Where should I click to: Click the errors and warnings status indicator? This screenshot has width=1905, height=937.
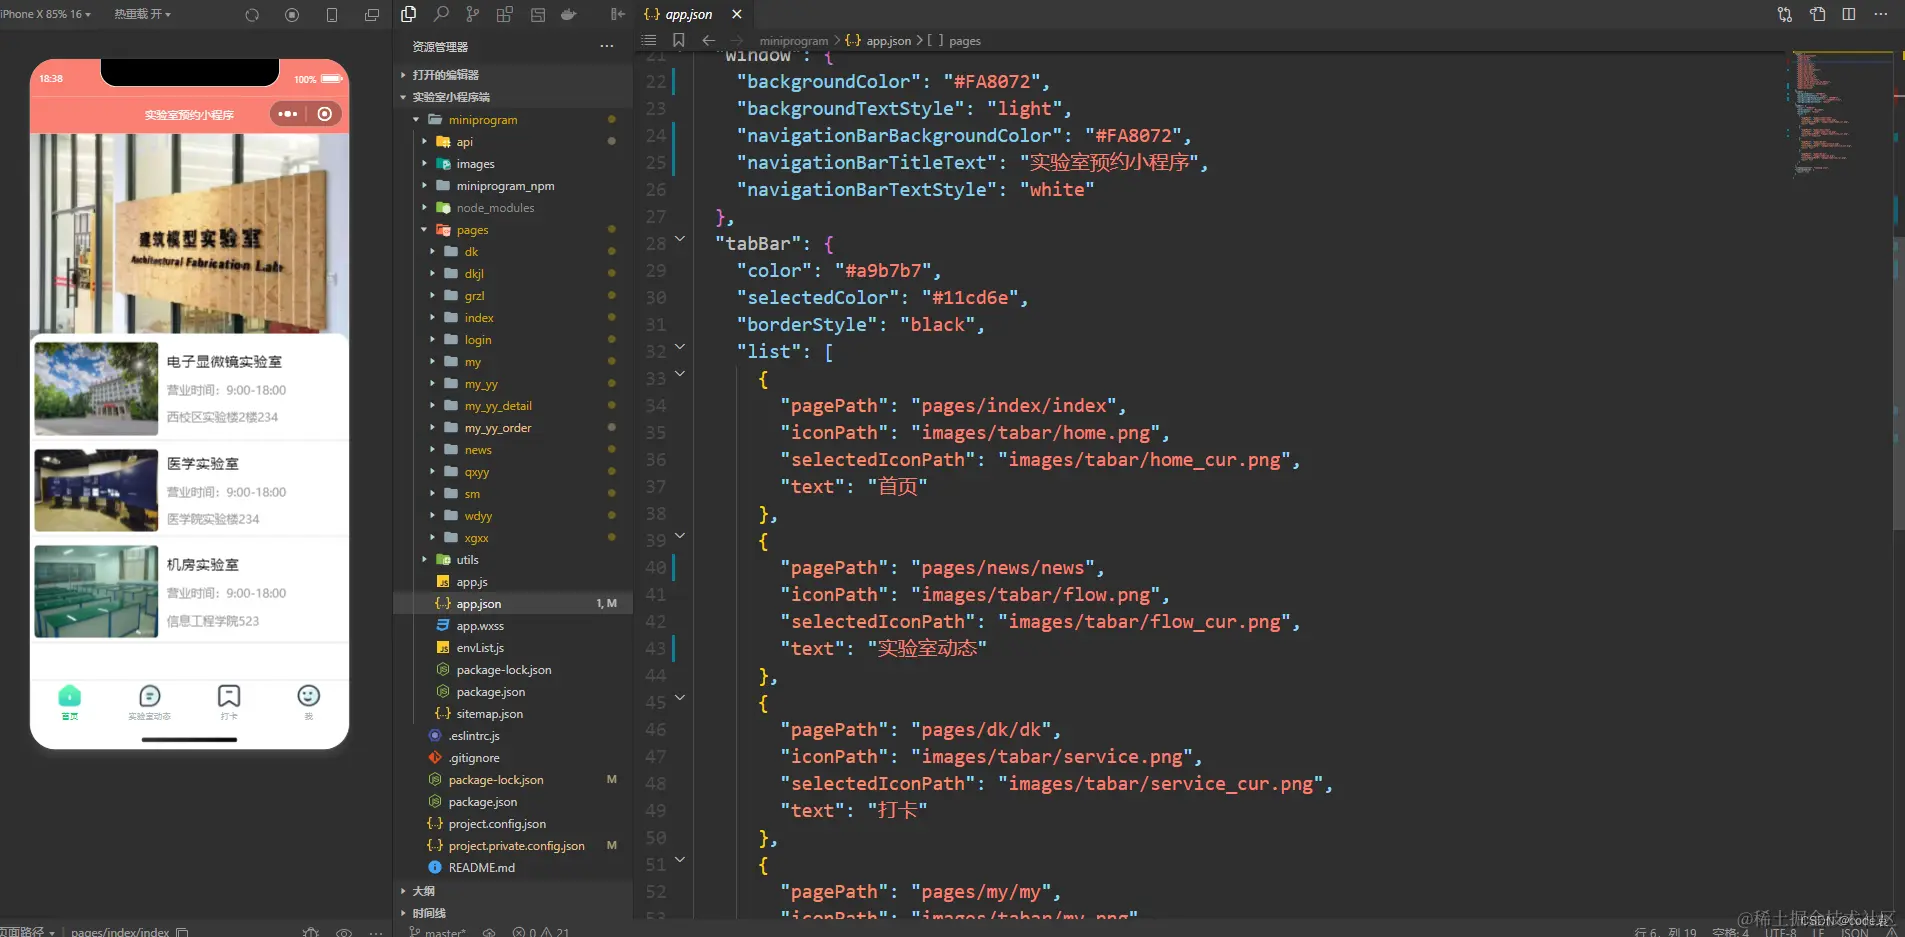541,932
